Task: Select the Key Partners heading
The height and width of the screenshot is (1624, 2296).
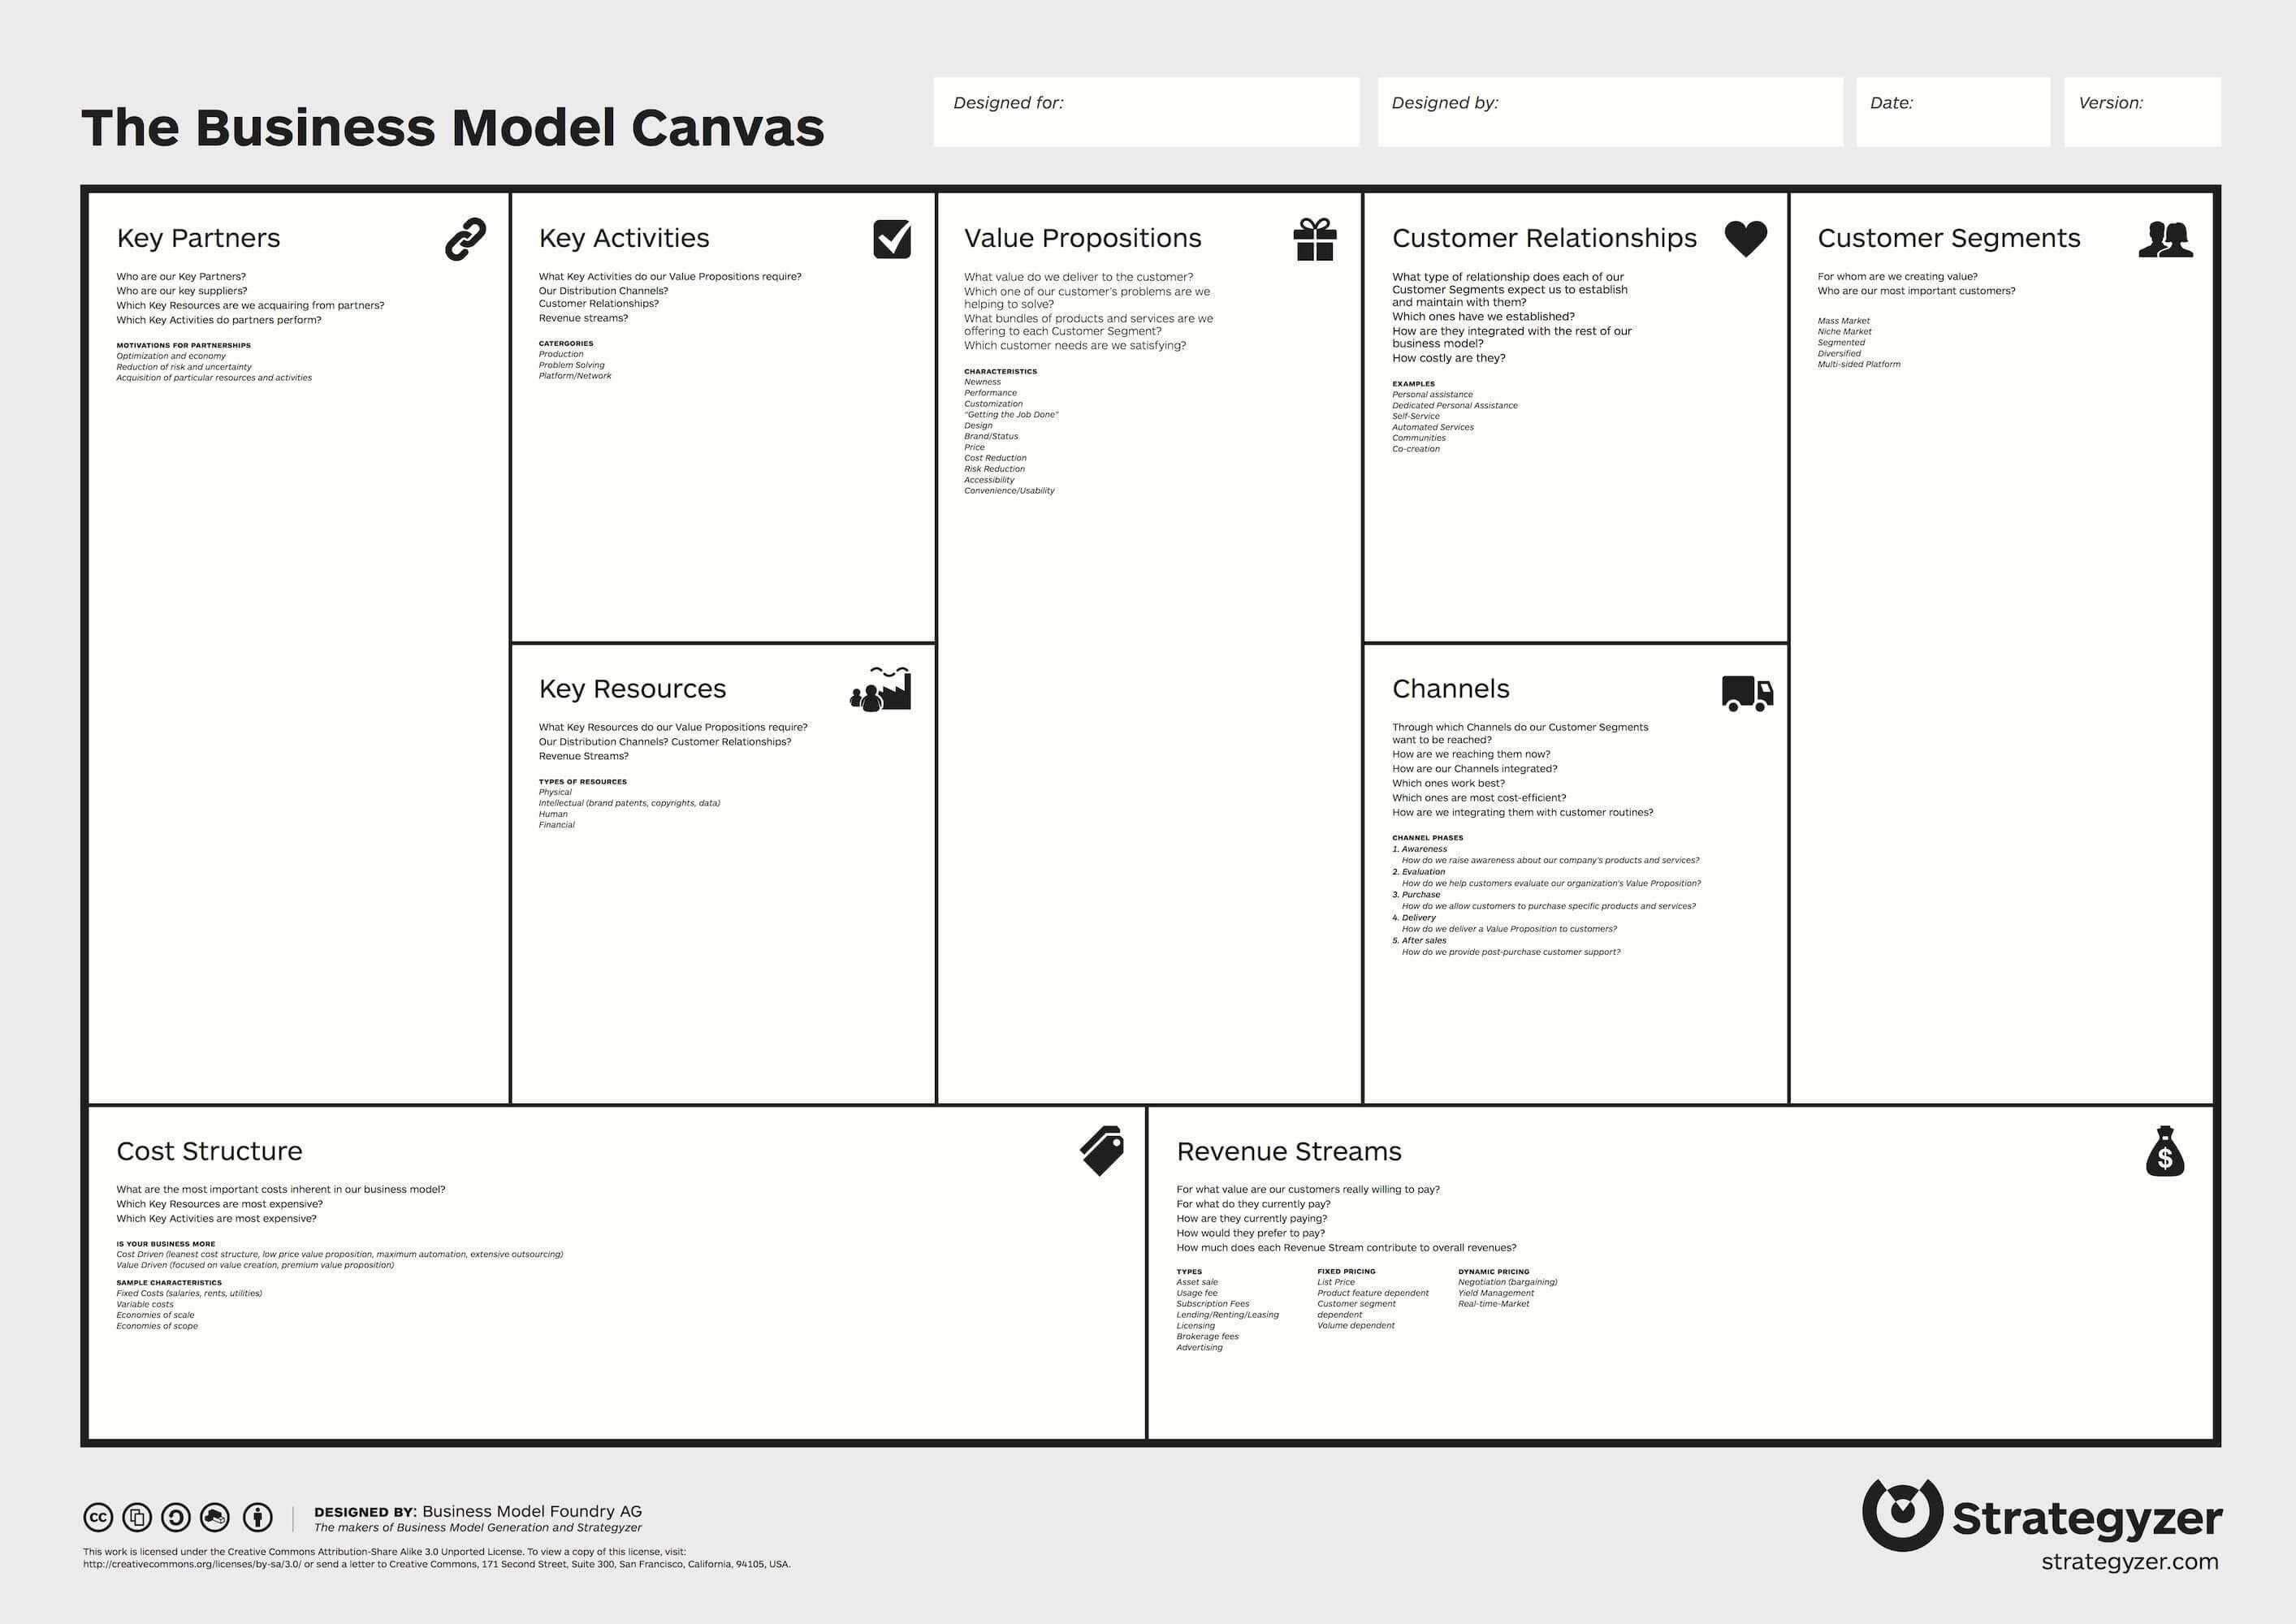Action: click(x=198, y=238)
